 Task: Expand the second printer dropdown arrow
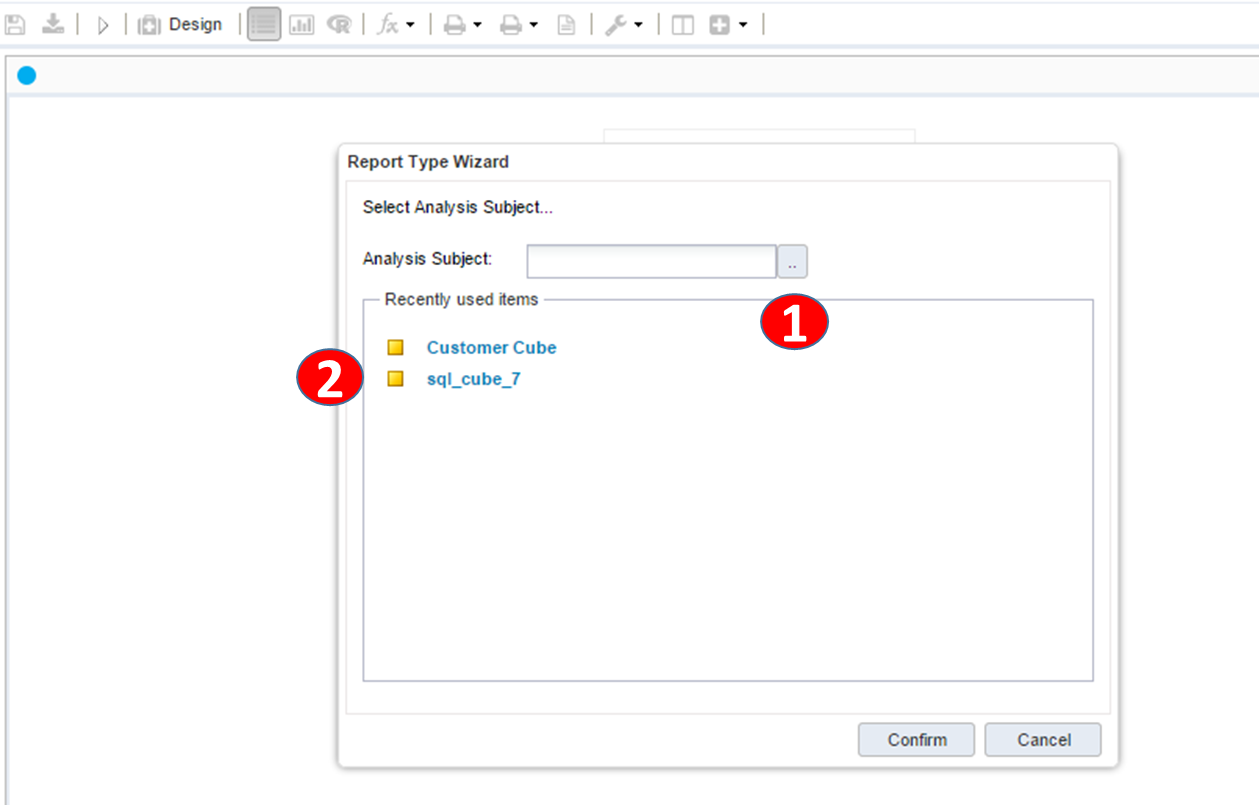pos(534,25)
